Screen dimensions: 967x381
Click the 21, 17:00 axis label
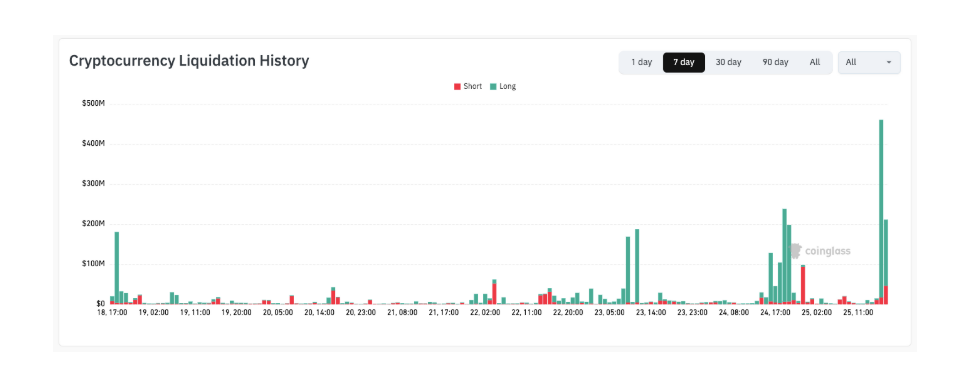[x=443, y=313]
